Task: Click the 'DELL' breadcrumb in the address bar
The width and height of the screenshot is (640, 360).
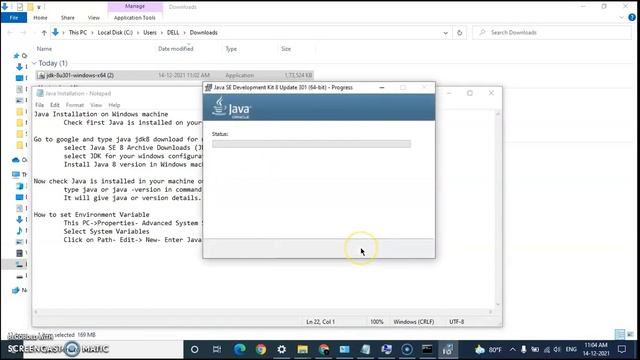Action: tap(173, 32)
